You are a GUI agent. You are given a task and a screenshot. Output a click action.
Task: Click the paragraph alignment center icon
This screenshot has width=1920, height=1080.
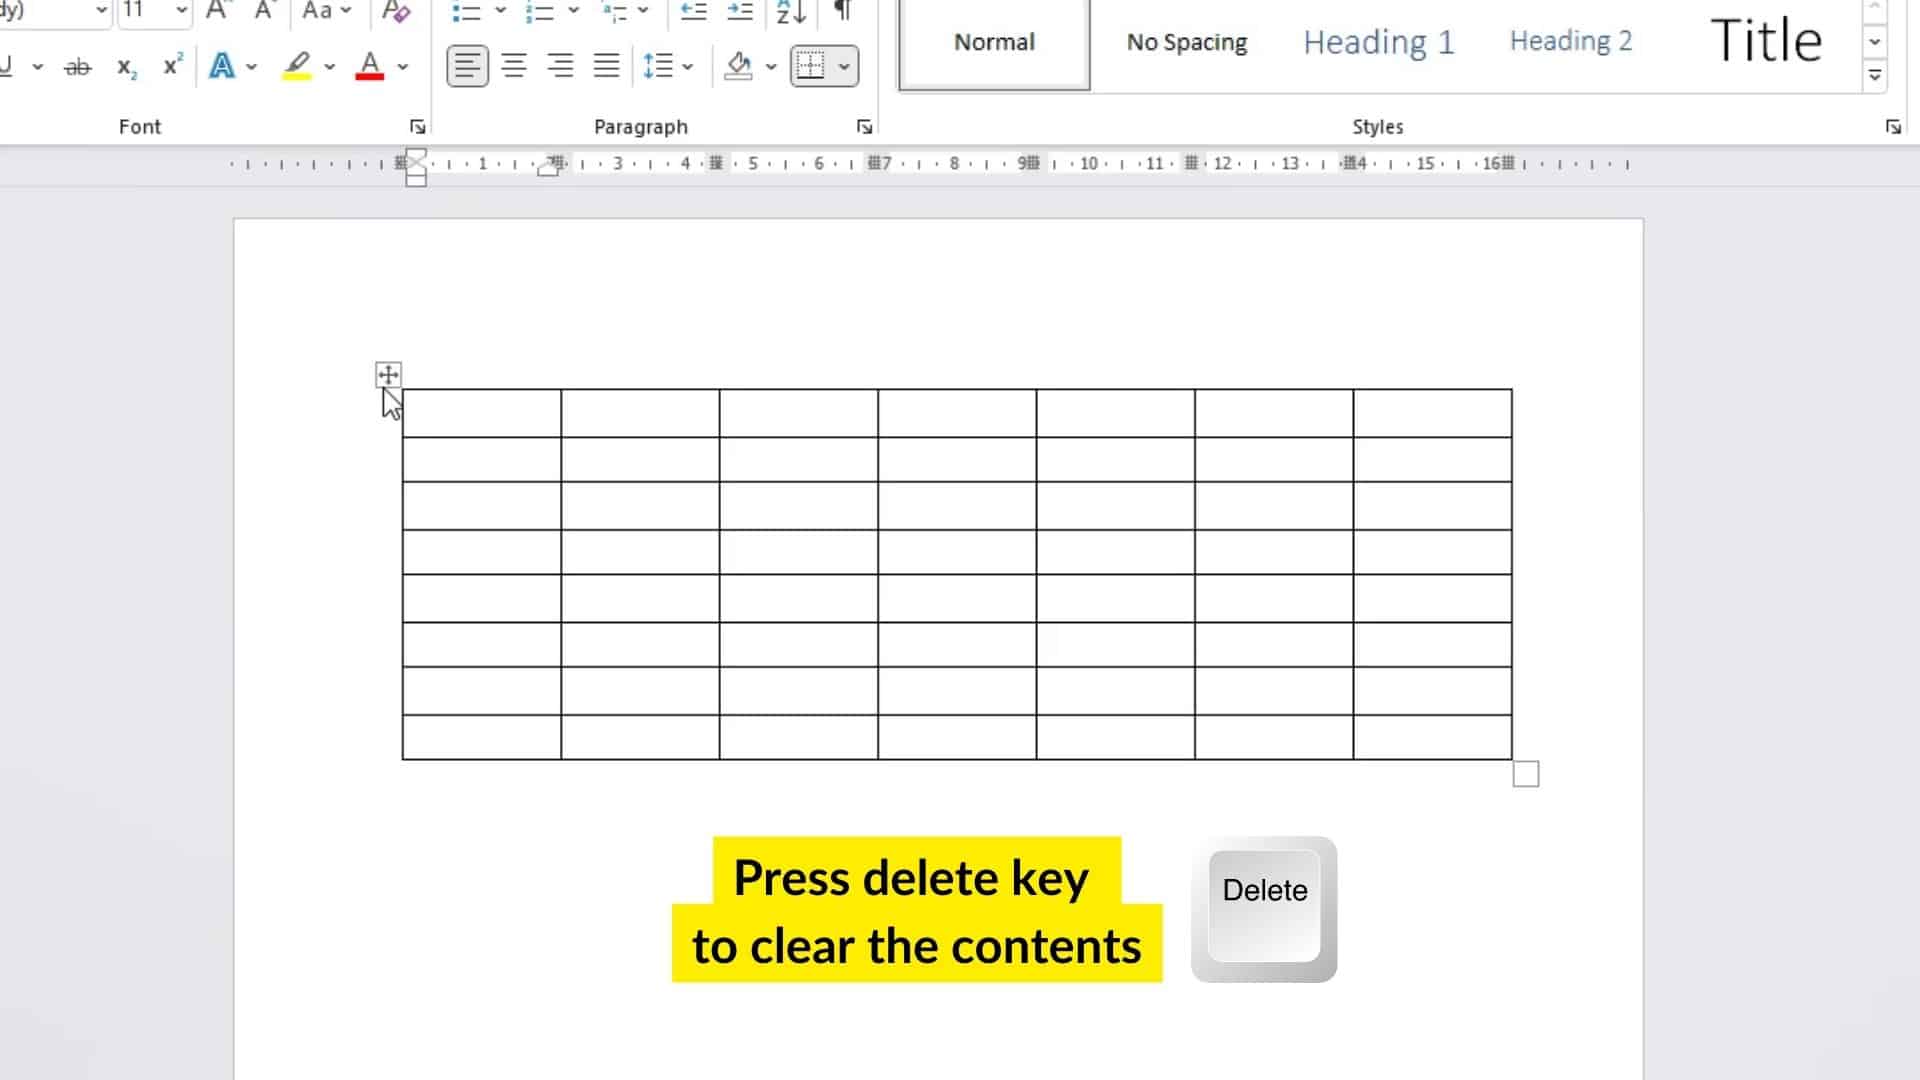click(x=512, y=66)
